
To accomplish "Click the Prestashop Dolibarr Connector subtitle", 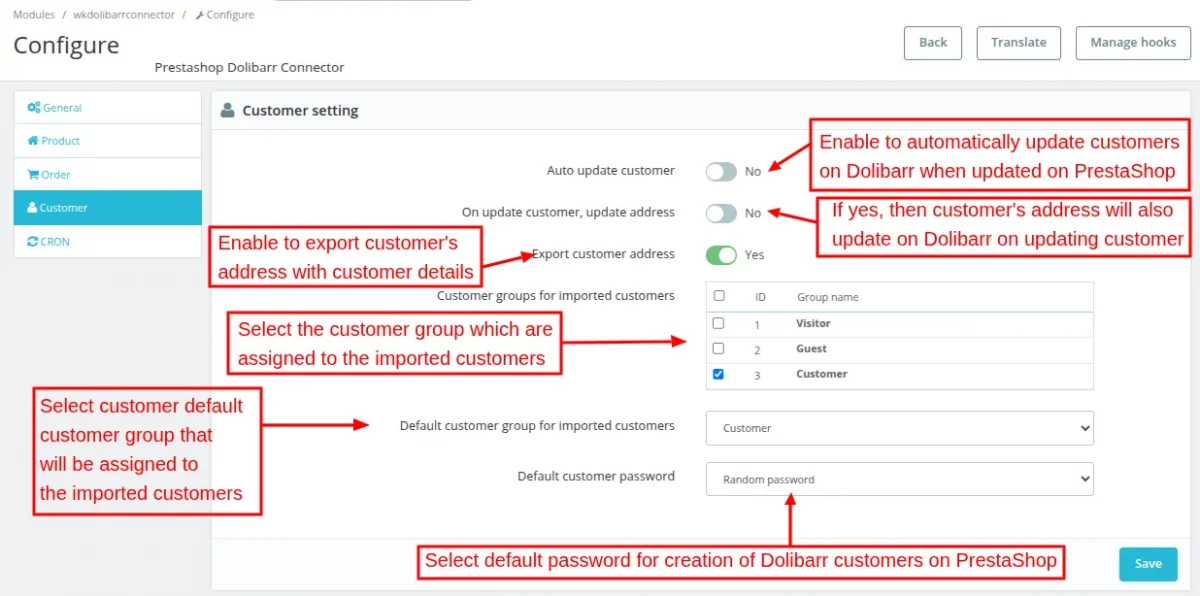I will [249, 68].
